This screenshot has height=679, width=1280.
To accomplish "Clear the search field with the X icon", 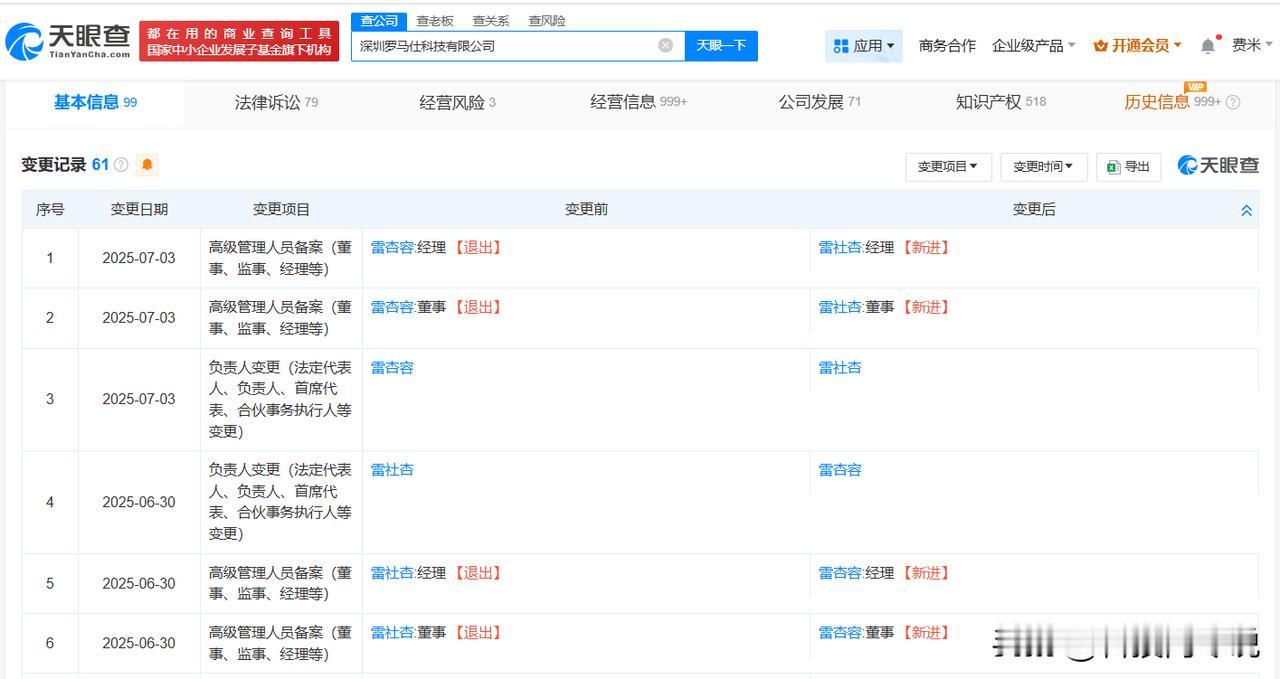I will pyautogui.click(x=665, y=45).
